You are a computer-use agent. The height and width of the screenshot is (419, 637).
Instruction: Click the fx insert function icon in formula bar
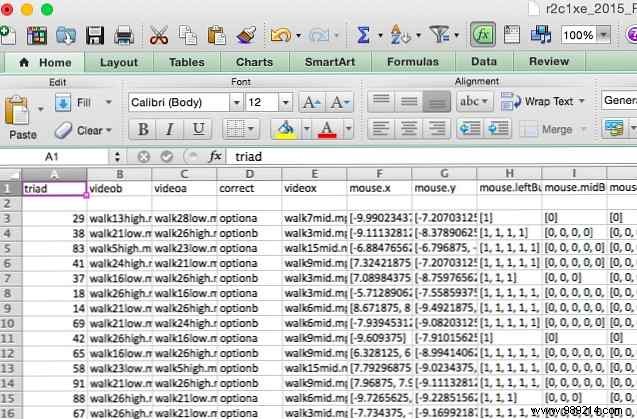tap(215, 156)
